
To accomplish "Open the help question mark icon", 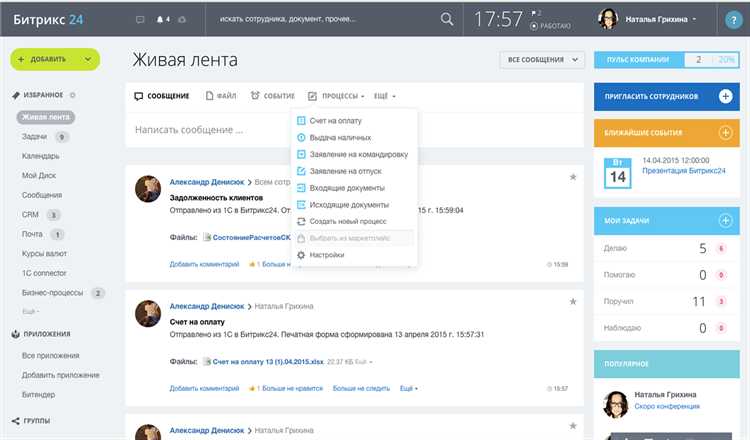I will click(733, 20).
